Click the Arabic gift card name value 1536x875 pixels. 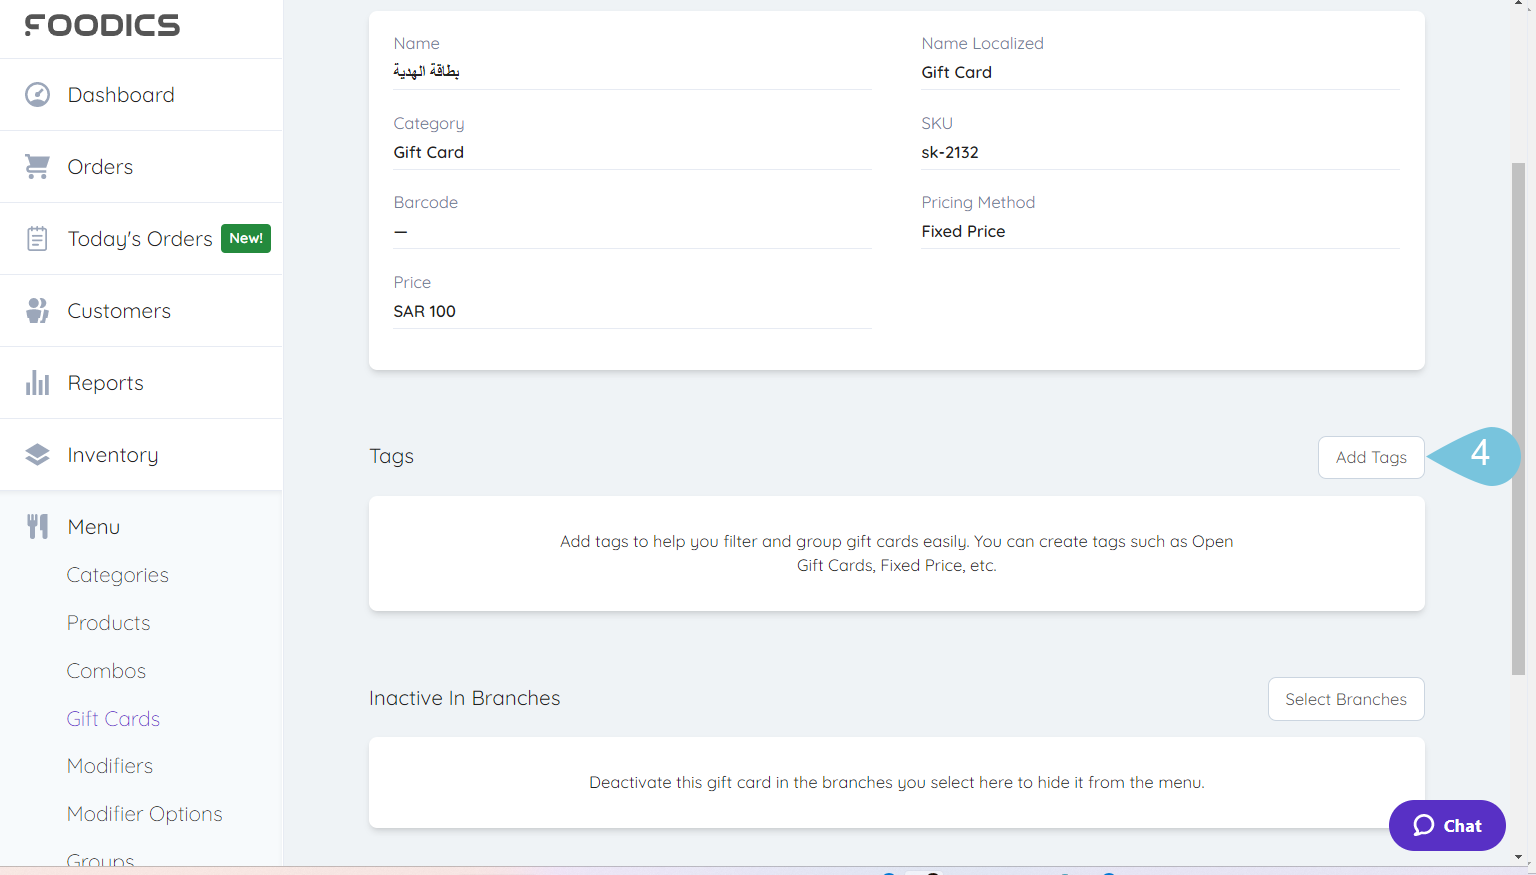(x=426, y=71)
